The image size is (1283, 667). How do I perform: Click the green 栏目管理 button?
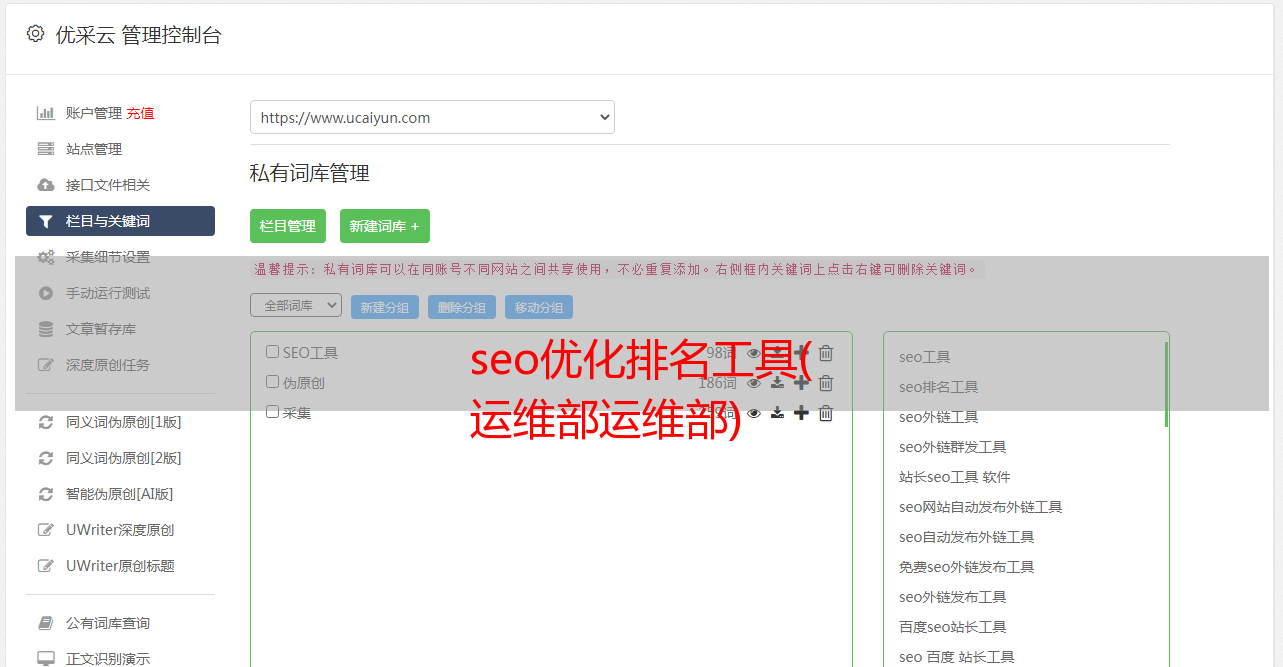[x=288, y=226]
